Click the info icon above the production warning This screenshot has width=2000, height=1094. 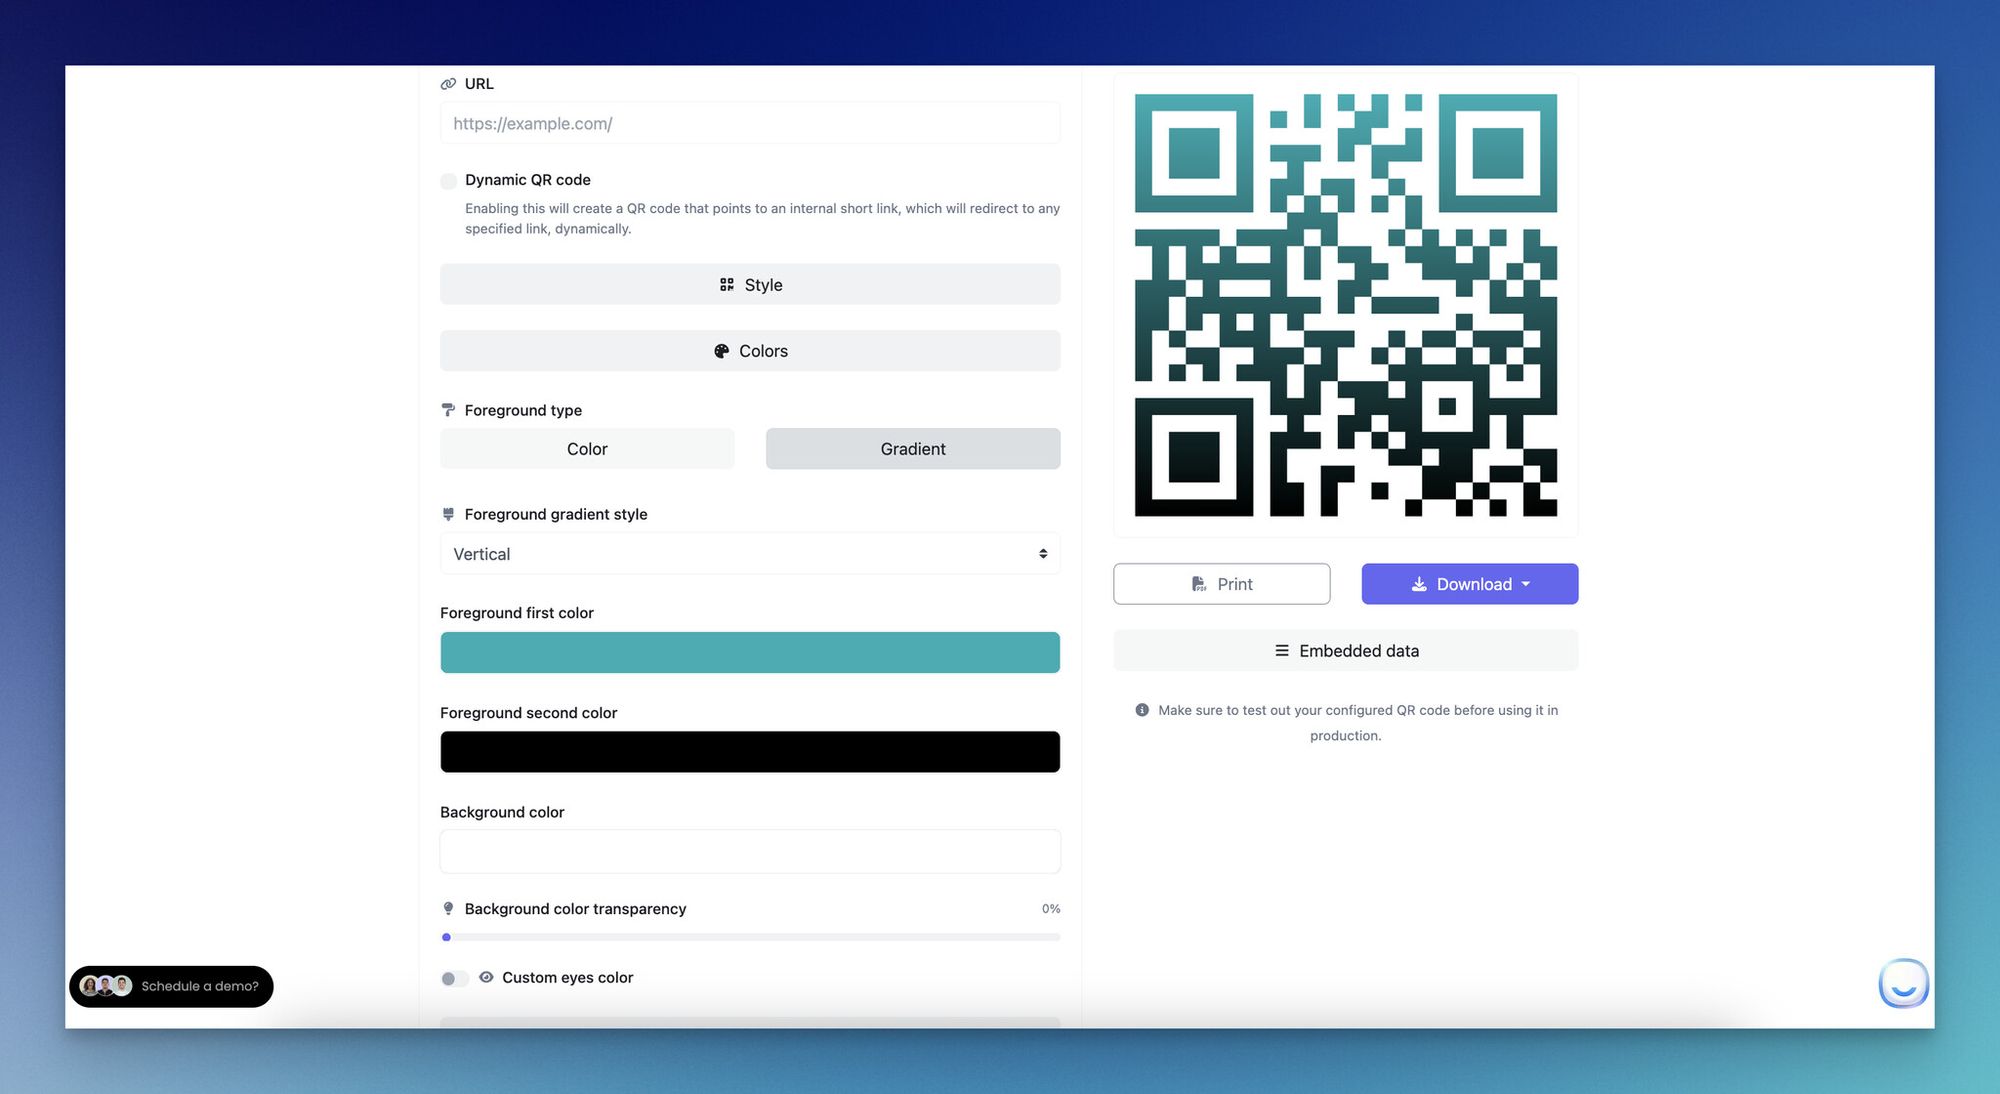point(1140,710)
